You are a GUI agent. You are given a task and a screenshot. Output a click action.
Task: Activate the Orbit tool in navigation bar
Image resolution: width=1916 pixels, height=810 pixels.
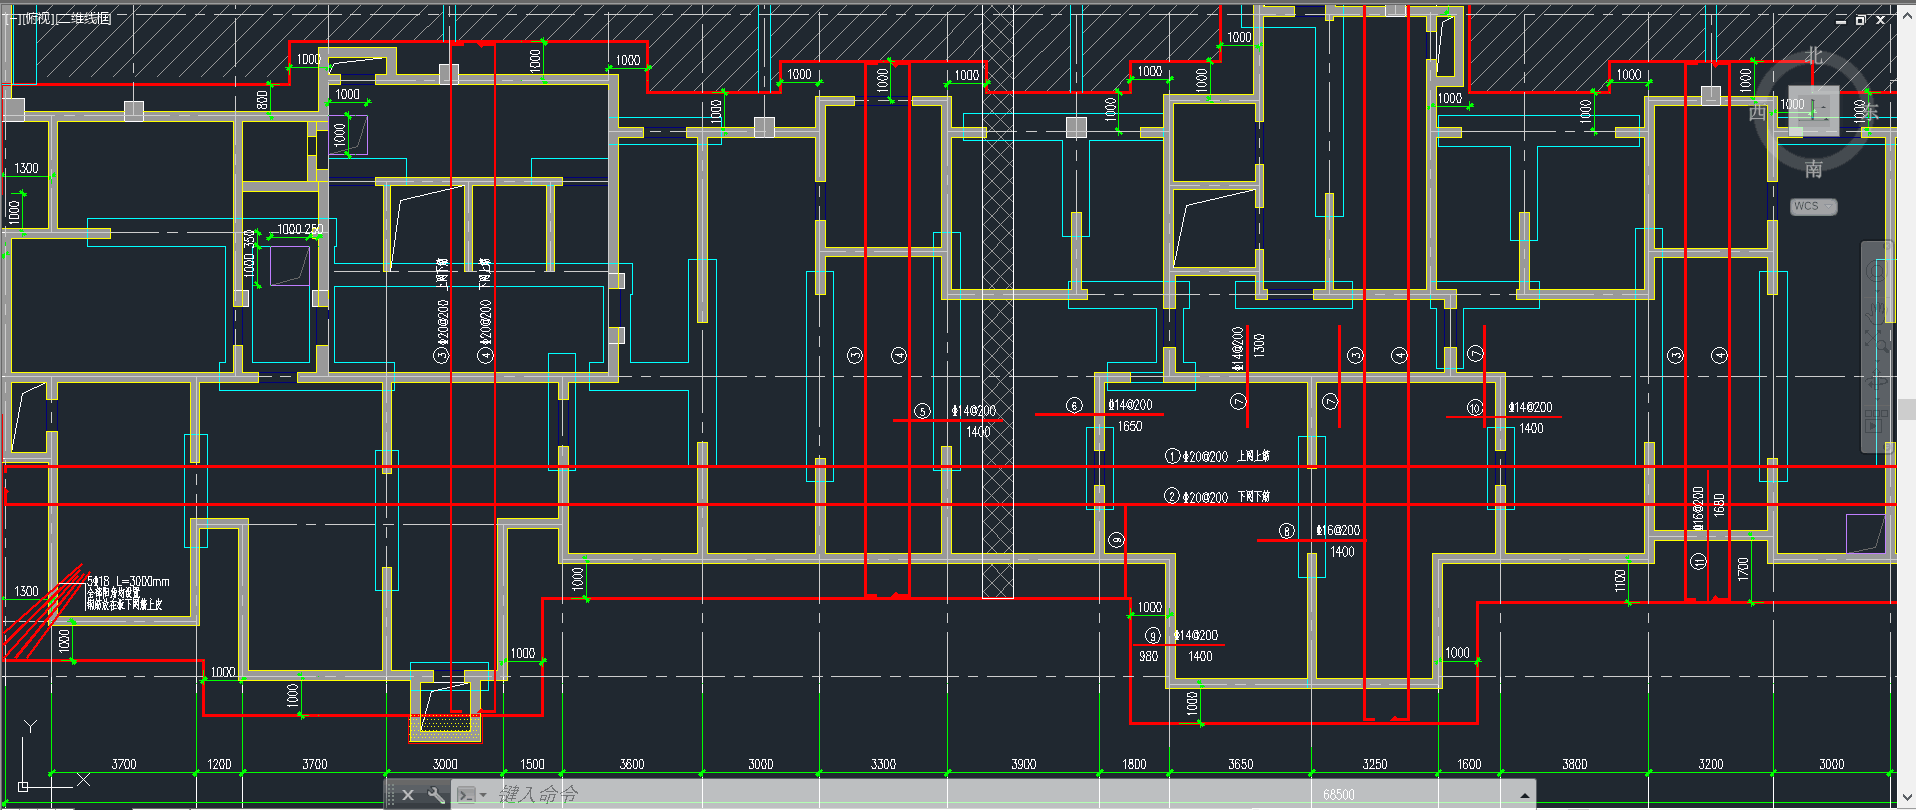pos(1877,381)
